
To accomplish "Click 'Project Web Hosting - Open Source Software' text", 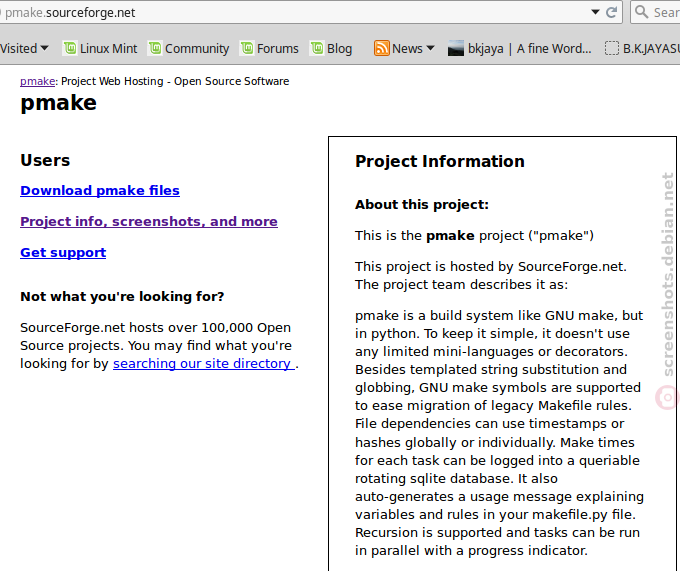I will (x=175, y=81).
